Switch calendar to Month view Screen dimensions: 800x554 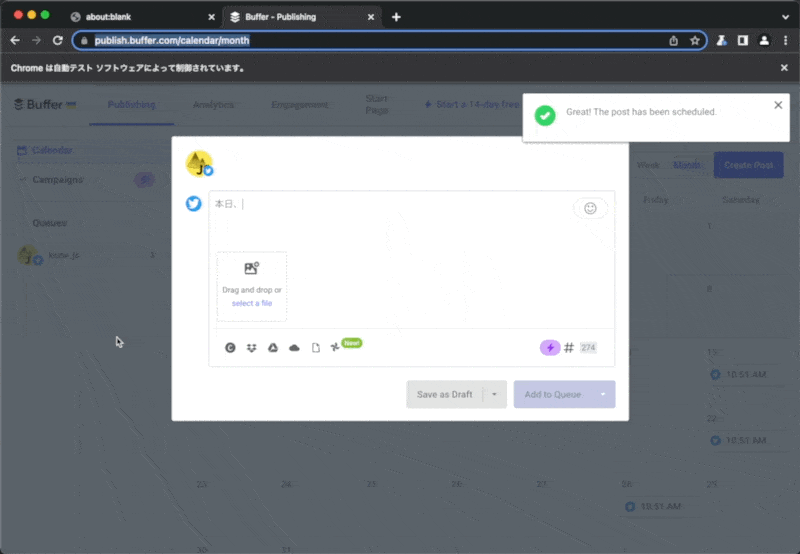point(686,165)
